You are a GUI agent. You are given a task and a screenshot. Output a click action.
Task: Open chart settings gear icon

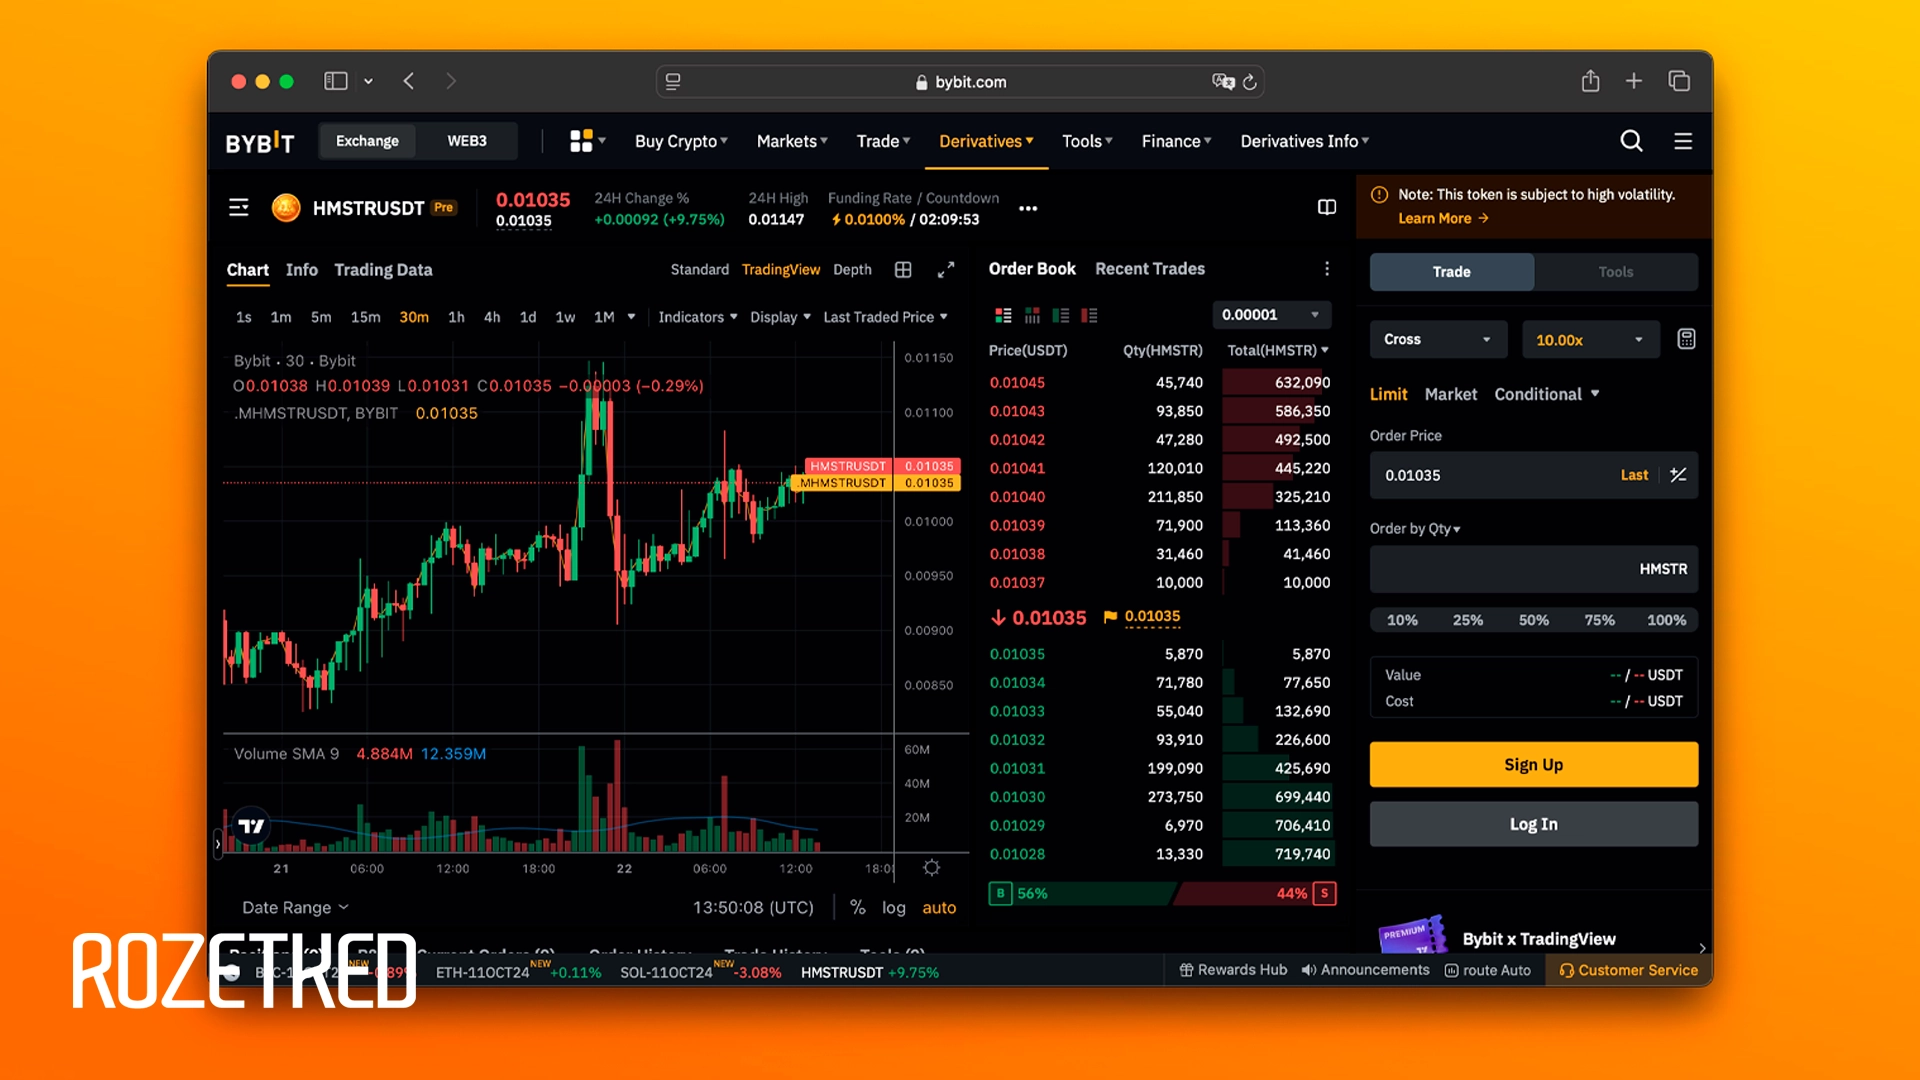(931, 868)
